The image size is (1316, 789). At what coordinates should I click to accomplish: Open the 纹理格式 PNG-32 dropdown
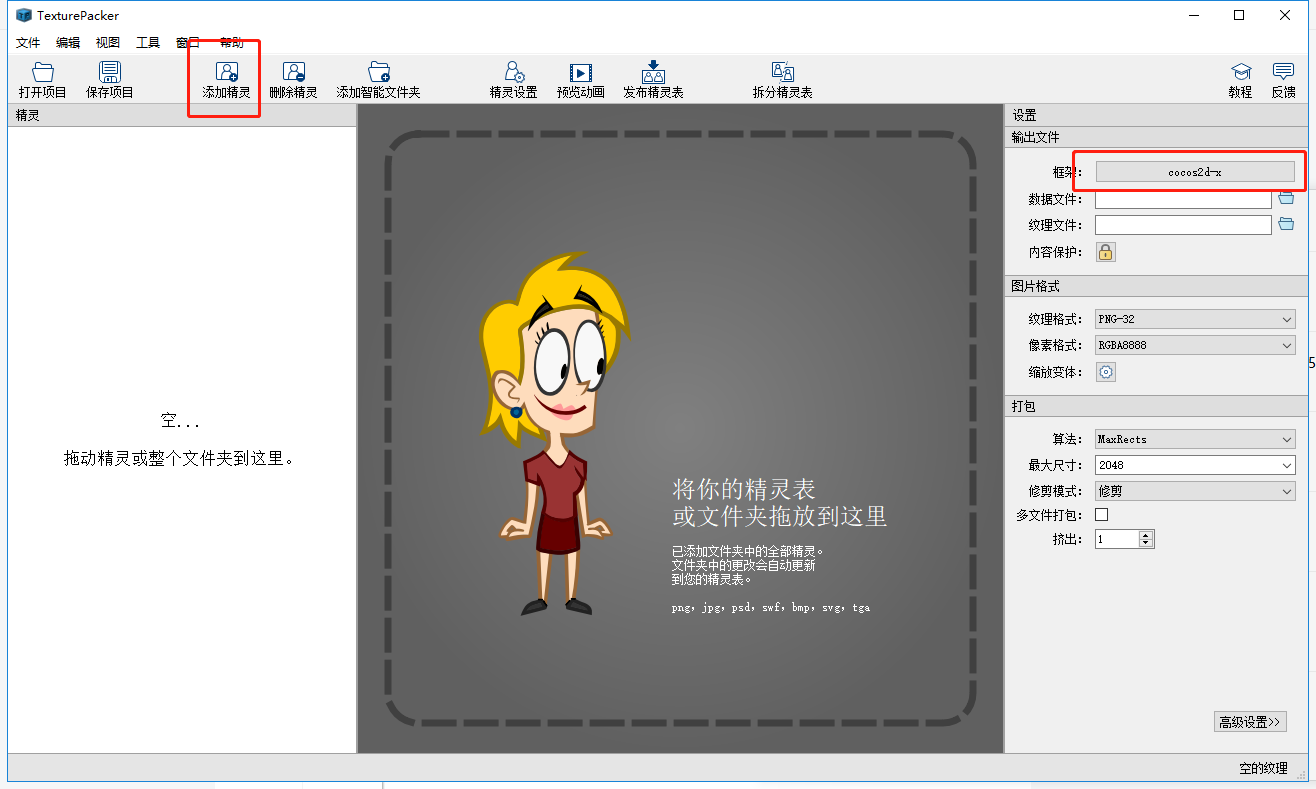1194,318
